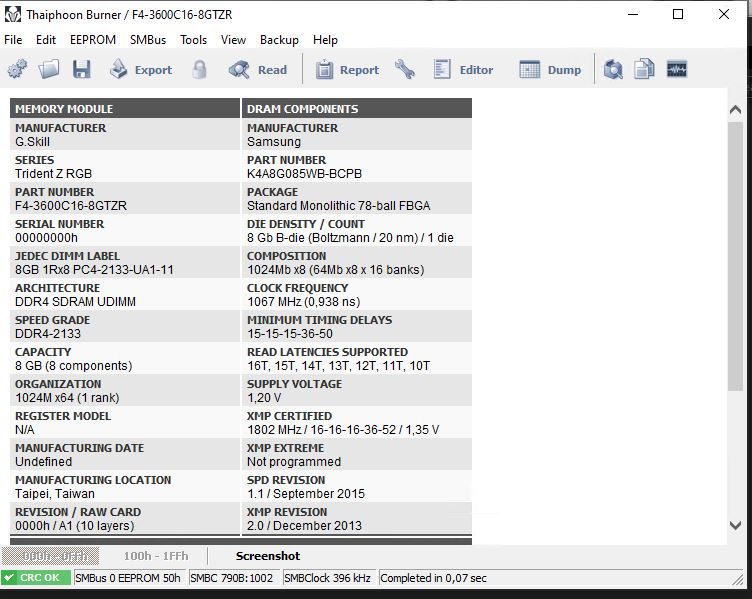Screen dimensions: 752x599
Task: Click organization 1024M x64 (1 rank)
Action: click(x=67, y=398)
